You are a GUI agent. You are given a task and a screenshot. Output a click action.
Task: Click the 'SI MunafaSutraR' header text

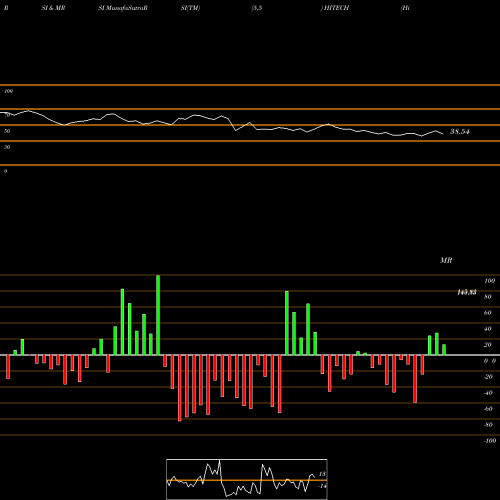tap(123, 8)
